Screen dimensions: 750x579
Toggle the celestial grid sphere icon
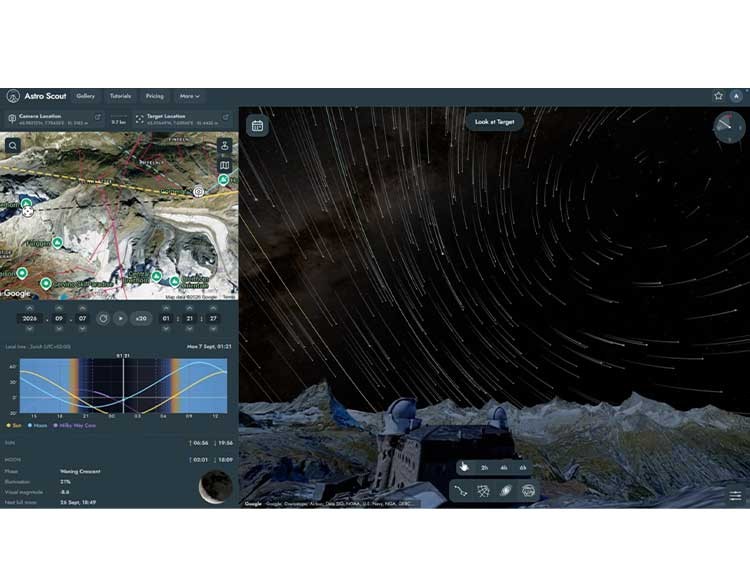pyautogui.click(x=528, y=491)
